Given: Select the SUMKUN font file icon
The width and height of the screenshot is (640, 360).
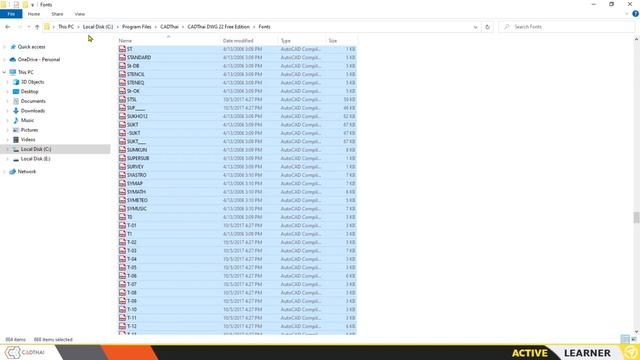Looking at the screenshot, I should (x=122, y=150).
